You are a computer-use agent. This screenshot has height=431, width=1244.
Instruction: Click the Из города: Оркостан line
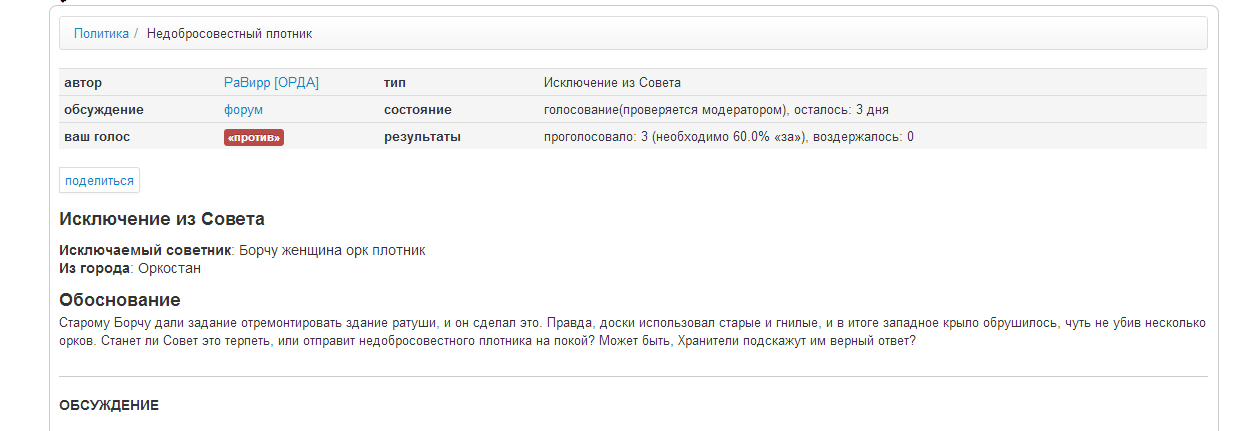(130, 268)
